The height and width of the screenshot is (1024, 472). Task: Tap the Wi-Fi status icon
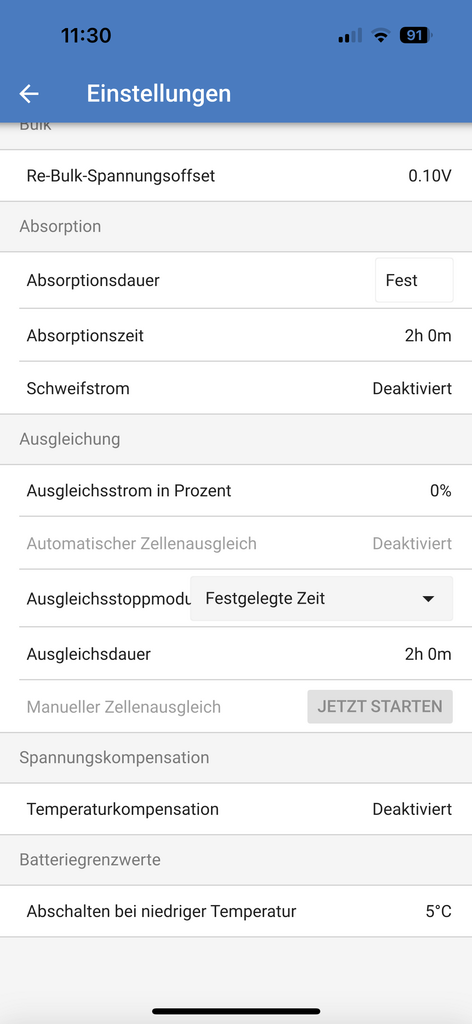click(380, 35)
